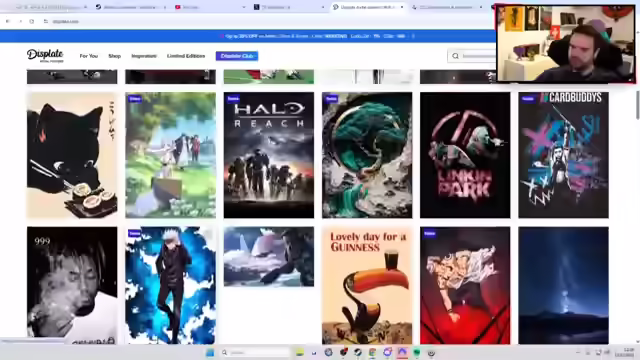640x360 pixels.
Task: Open Google Chrome from the taskbar
Action: coord(372,352)
